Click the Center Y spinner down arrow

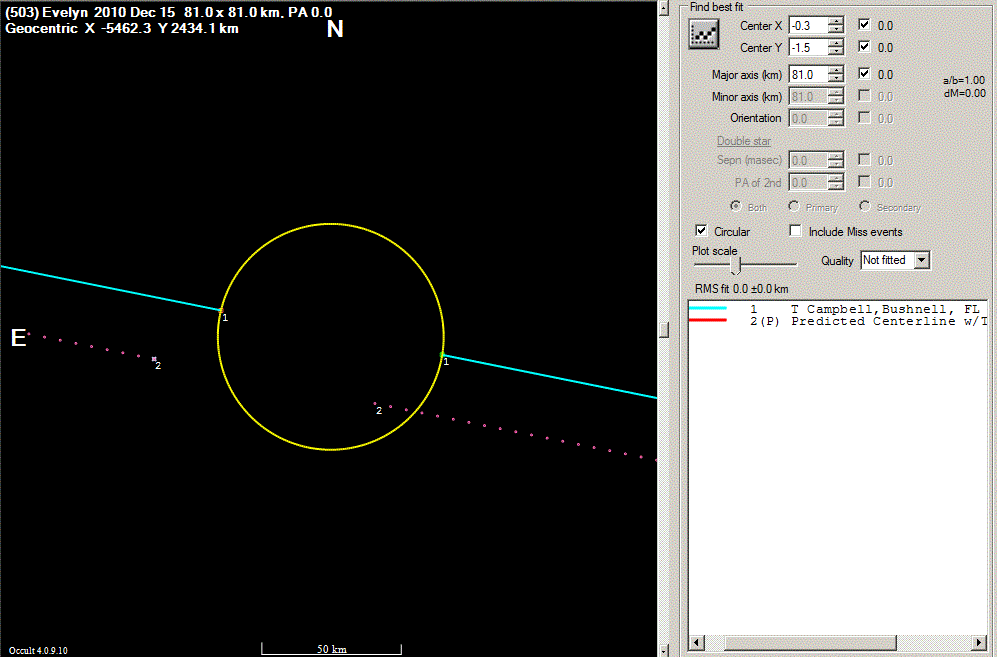pos(835,52)
